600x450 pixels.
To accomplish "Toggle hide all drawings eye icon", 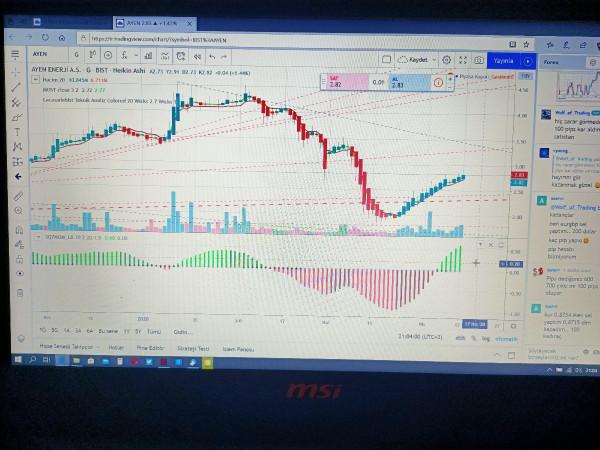I will click(20, 274).
